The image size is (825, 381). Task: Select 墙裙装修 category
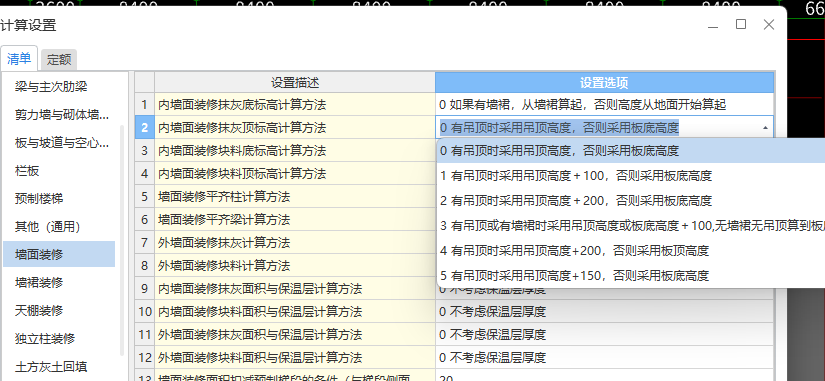[x=59, y=283]
